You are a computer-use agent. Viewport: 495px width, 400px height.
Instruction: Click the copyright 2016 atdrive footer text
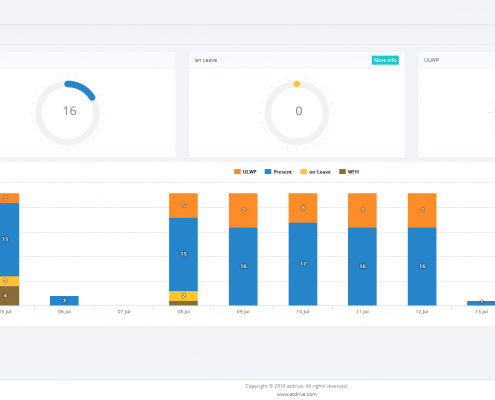tap(297, 386)
